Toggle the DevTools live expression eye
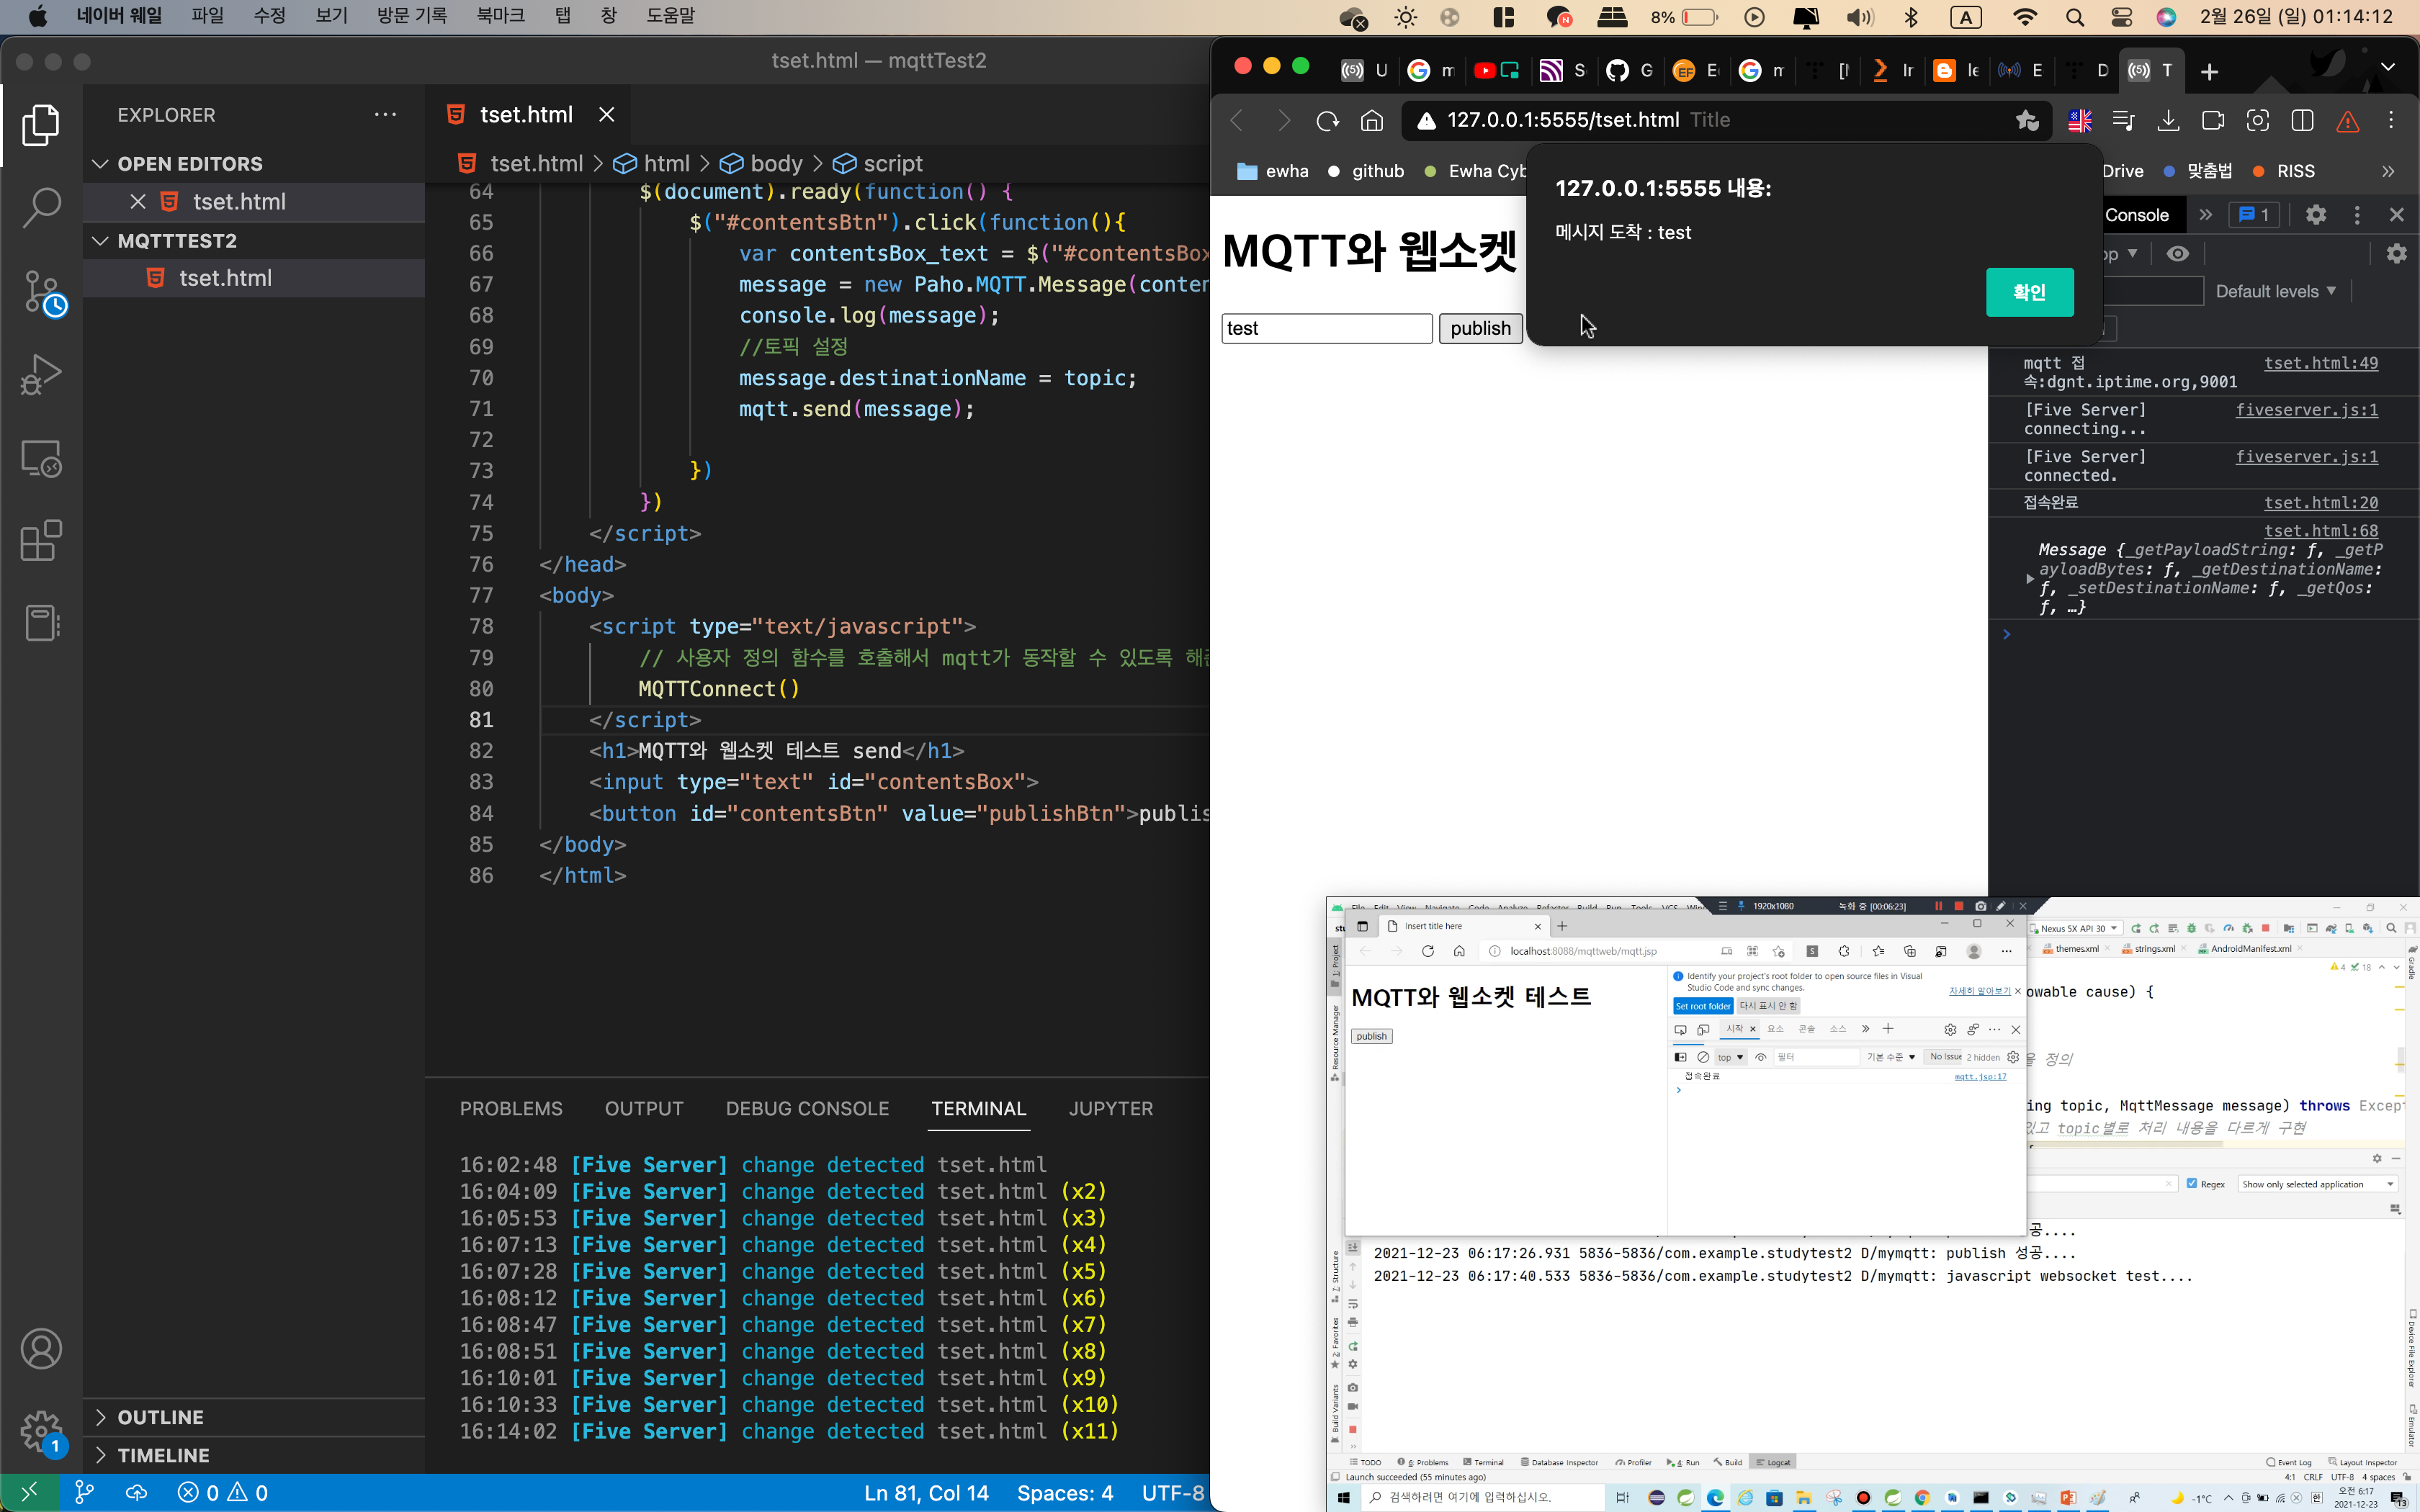 (2177, 254)
